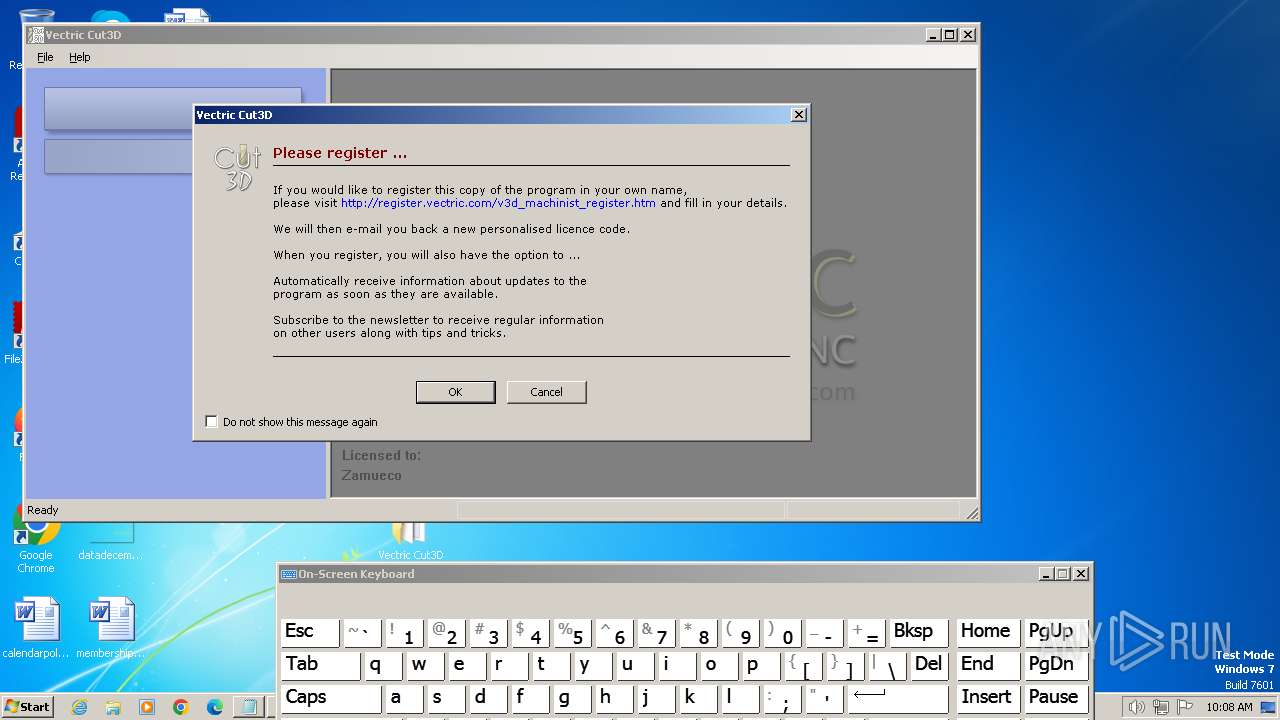Image resolution: width=1280 pixels, height=720 pixels.
Task: Tap the Enter arrow key on On-Screen Keyboard
Action: [898, 698]
